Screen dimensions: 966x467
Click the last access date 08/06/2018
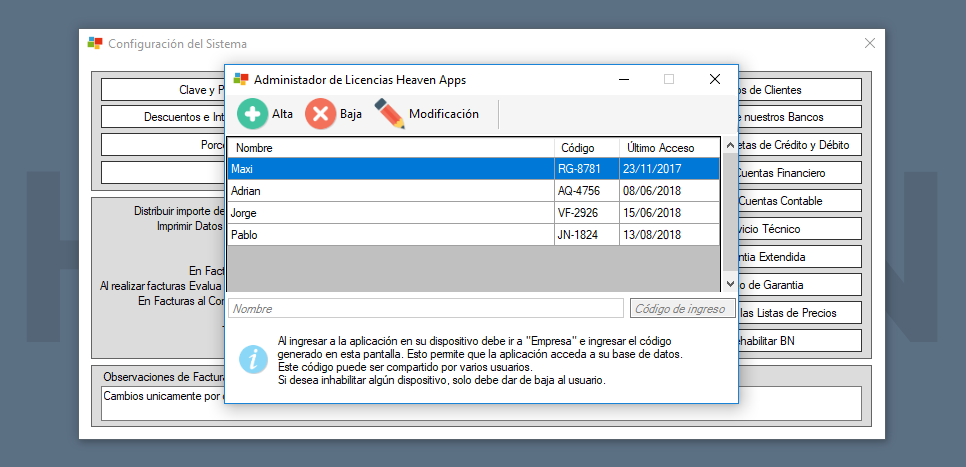[669, 190]
